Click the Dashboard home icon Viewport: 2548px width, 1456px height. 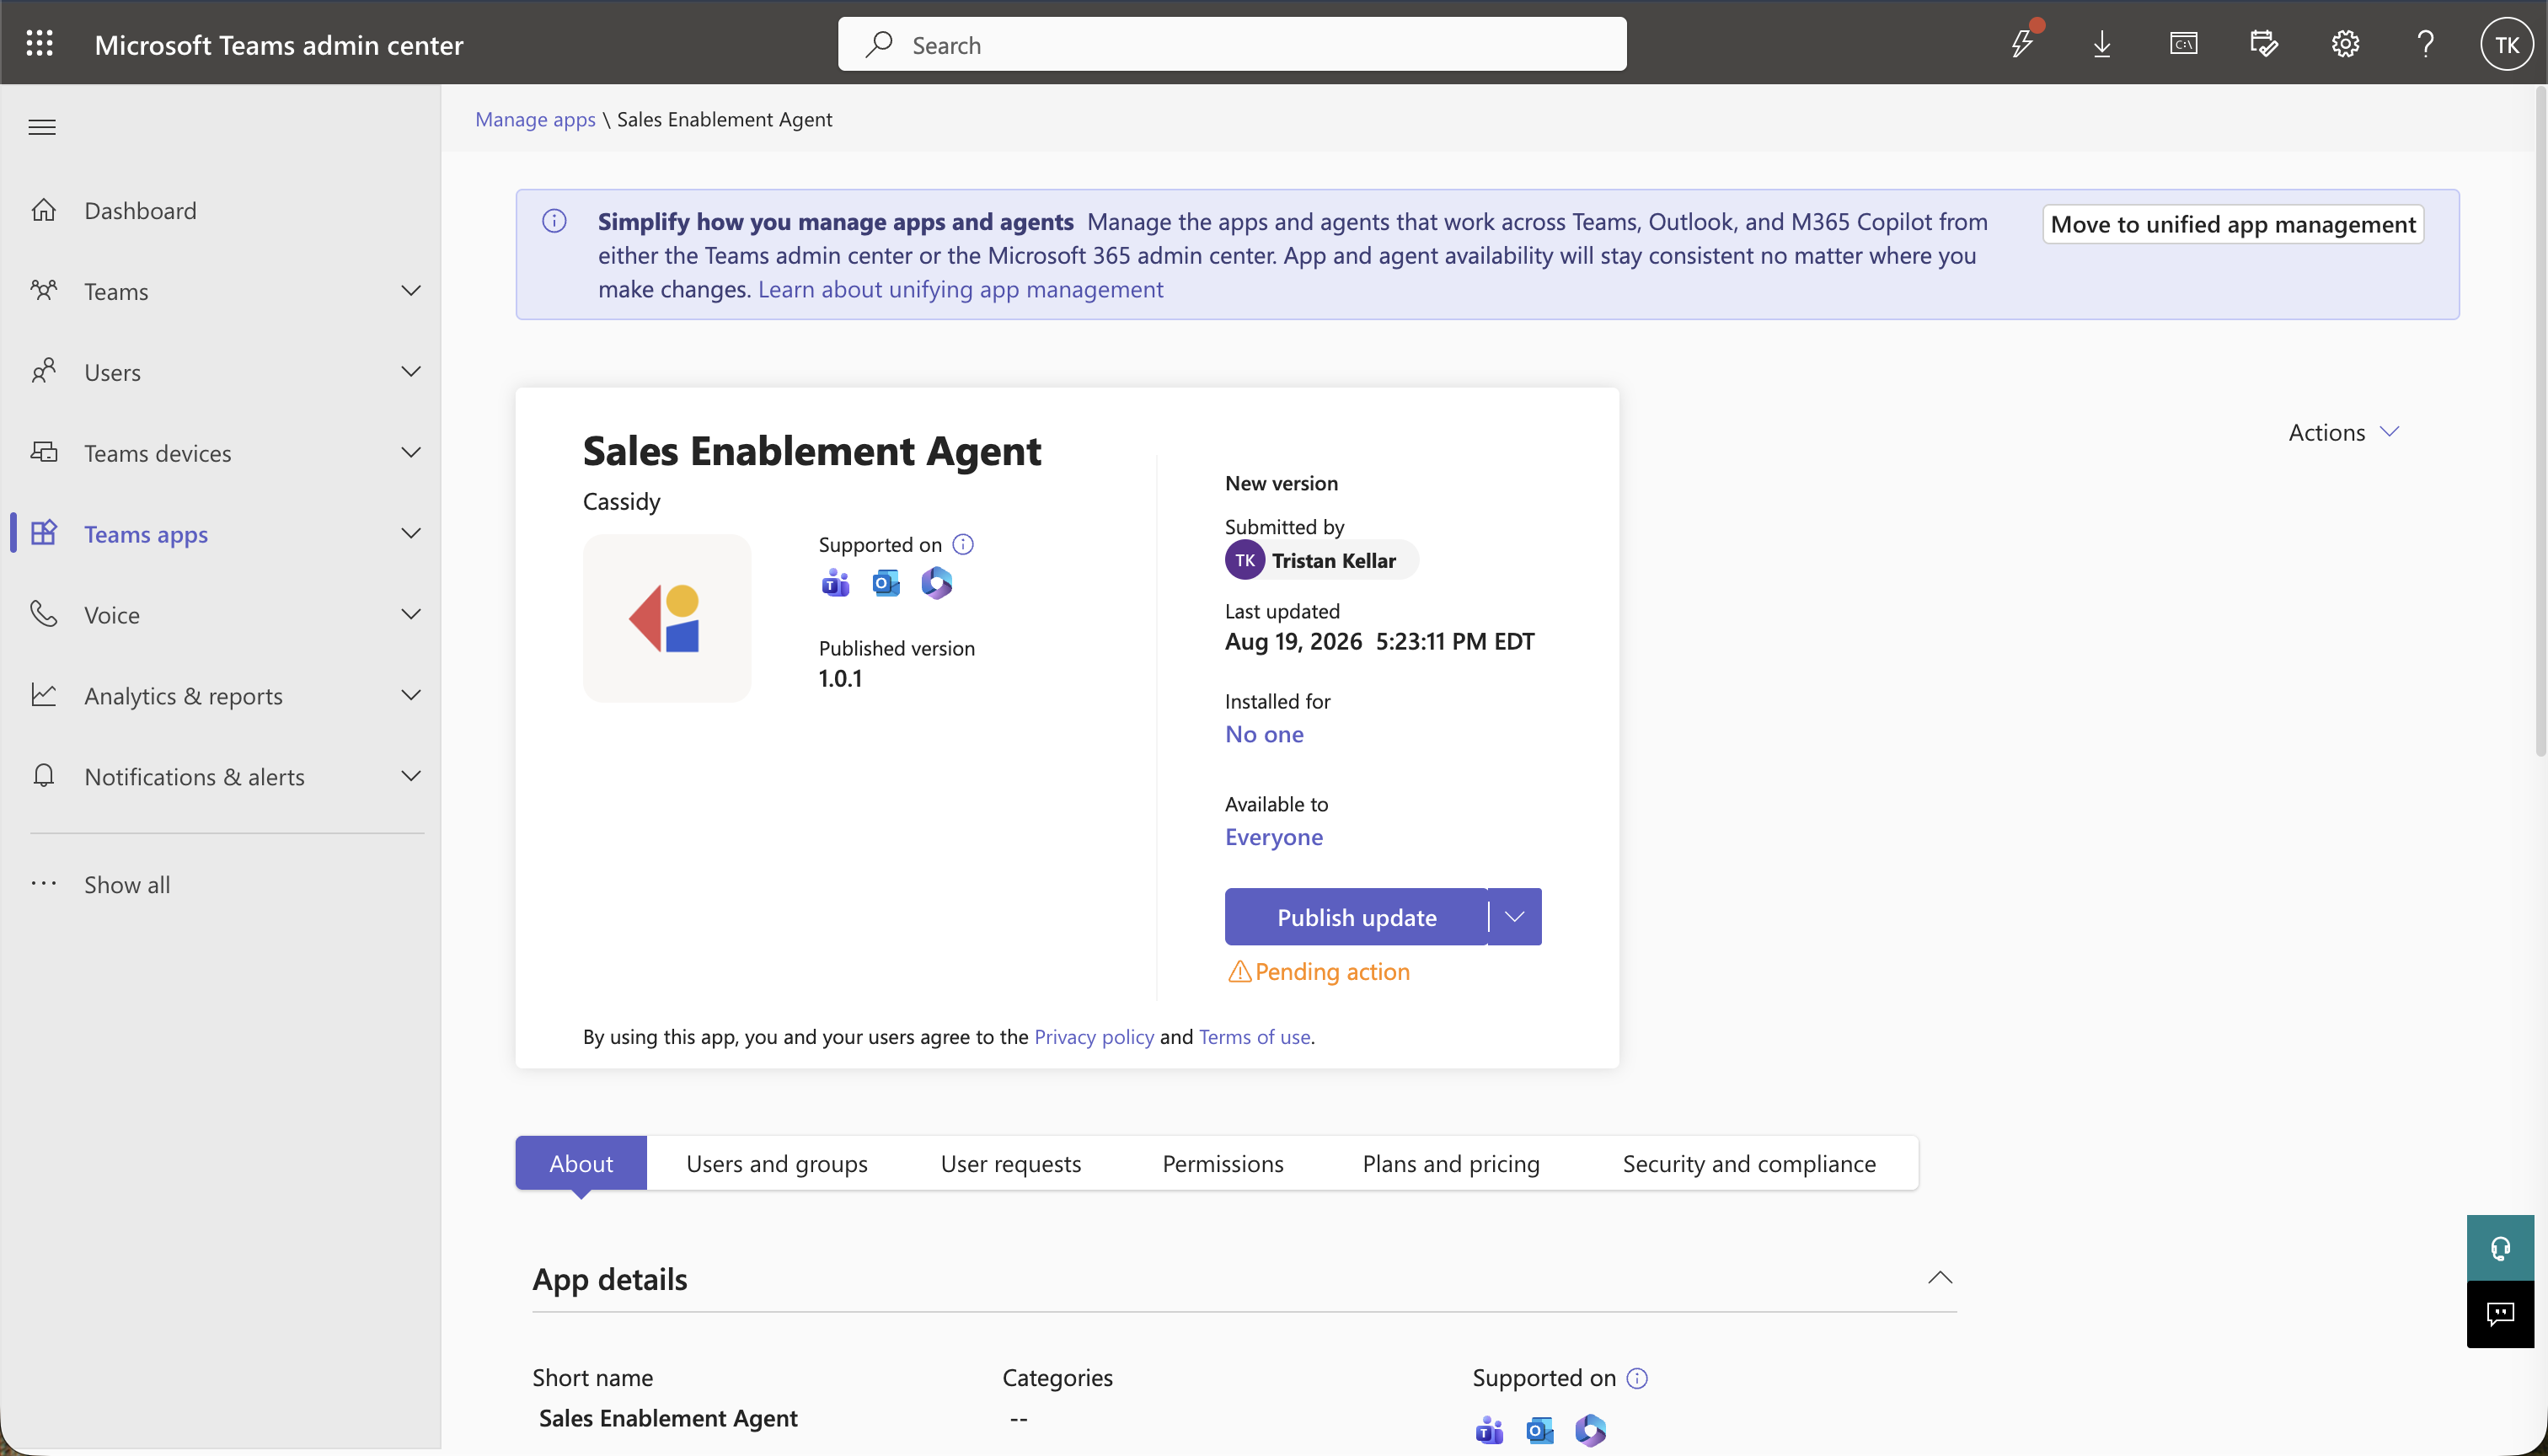43,210
